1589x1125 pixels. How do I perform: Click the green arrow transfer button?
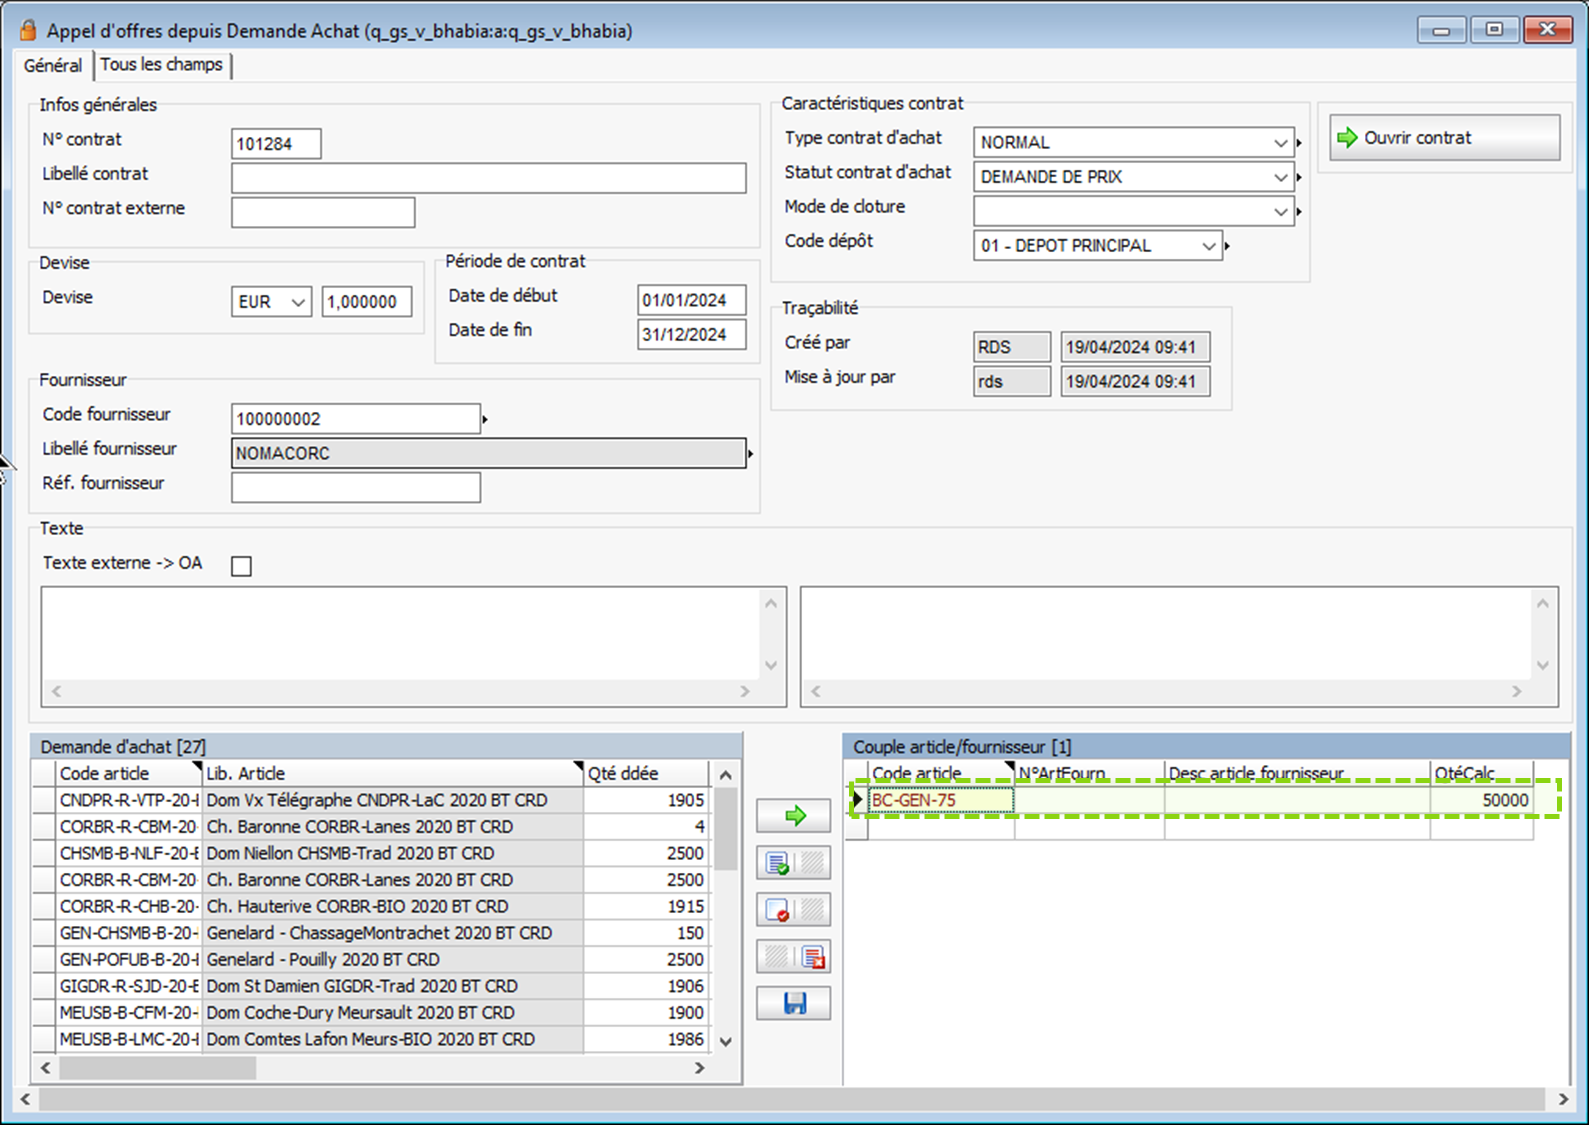pos(794,816)
